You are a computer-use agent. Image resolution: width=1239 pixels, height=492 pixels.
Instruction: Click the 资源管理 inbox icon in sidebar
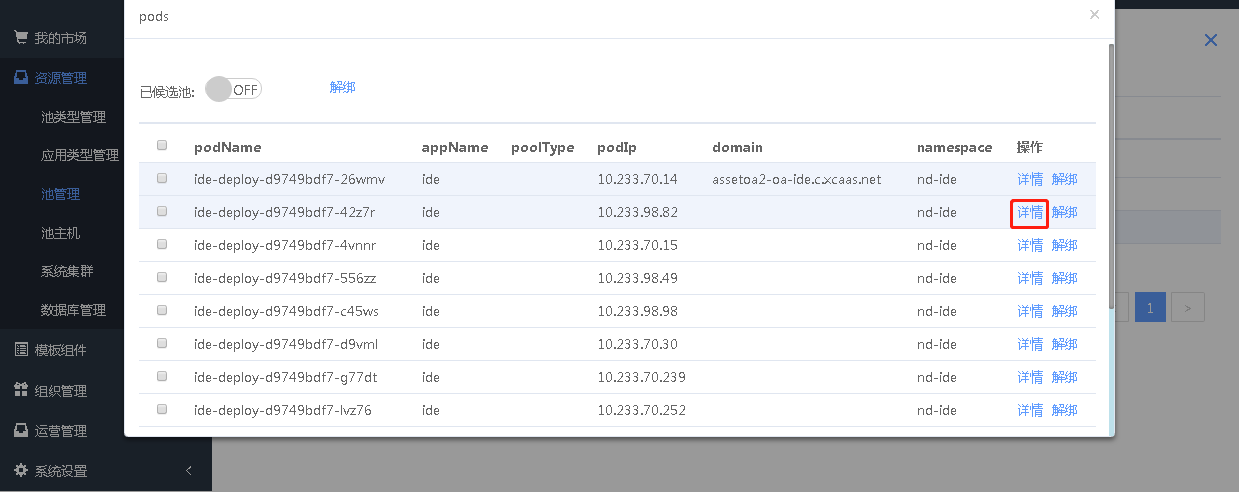(20, 78)
